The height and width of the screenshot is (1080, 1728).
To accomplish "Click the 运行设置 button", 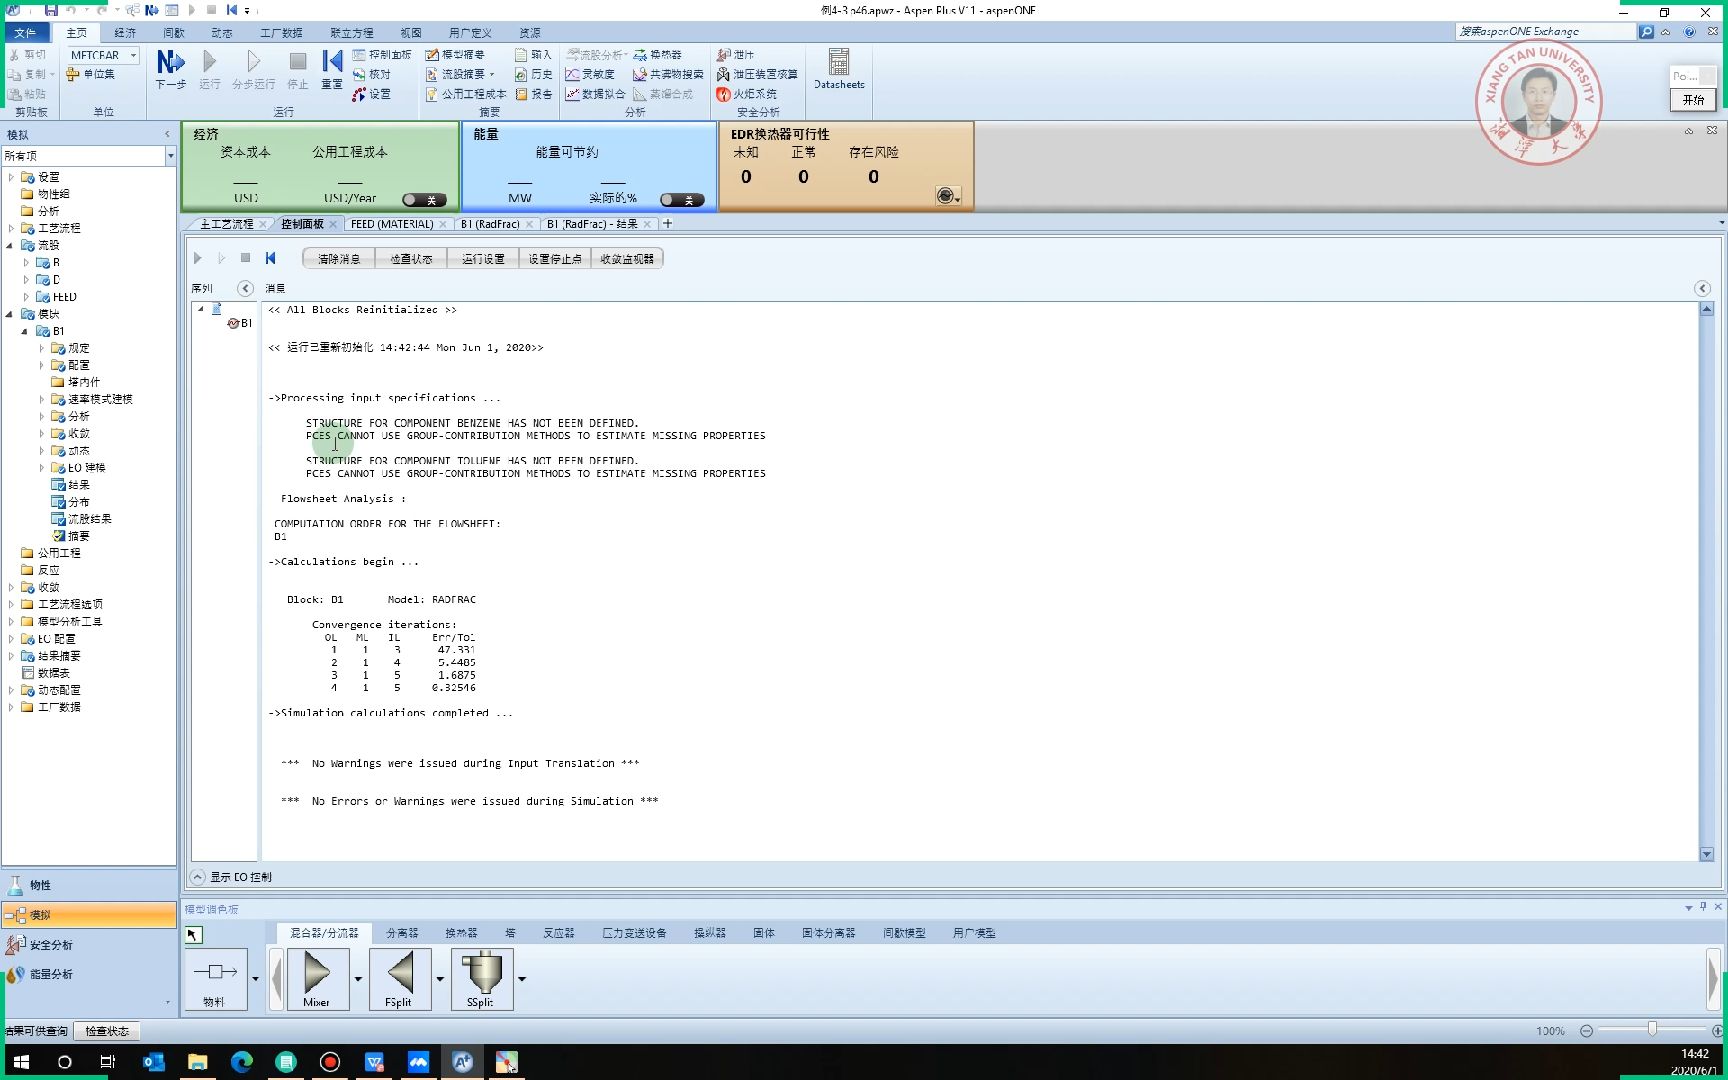I will point(483,259).
